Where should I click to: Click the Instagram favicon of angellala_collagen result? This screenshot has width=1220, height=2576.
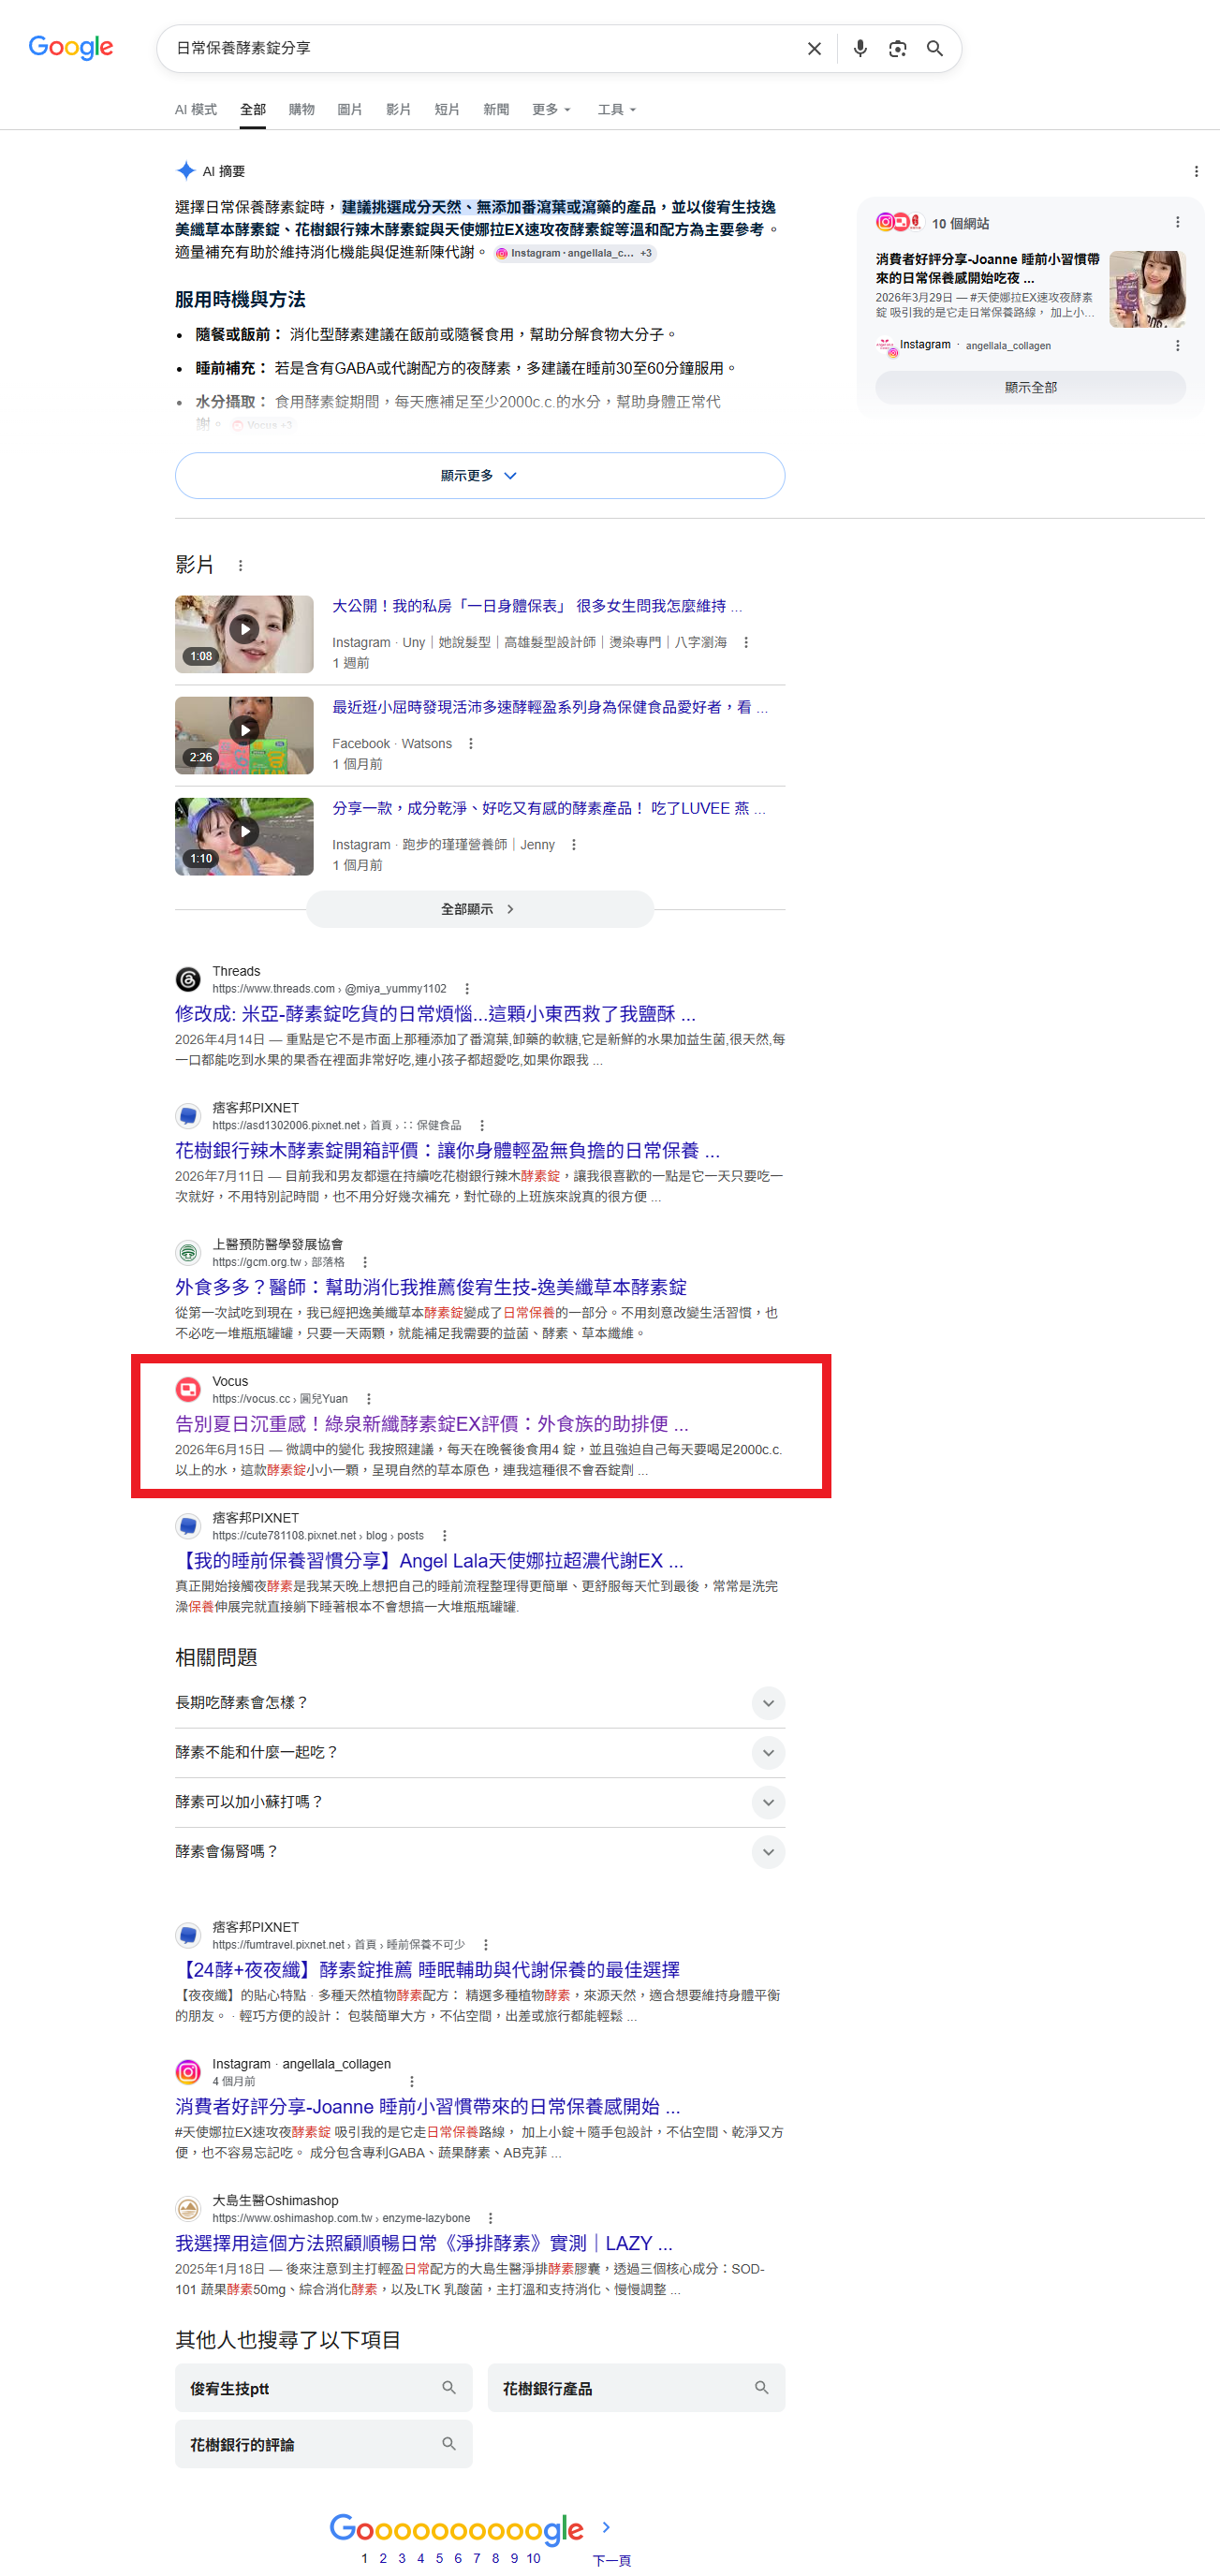188,2072
